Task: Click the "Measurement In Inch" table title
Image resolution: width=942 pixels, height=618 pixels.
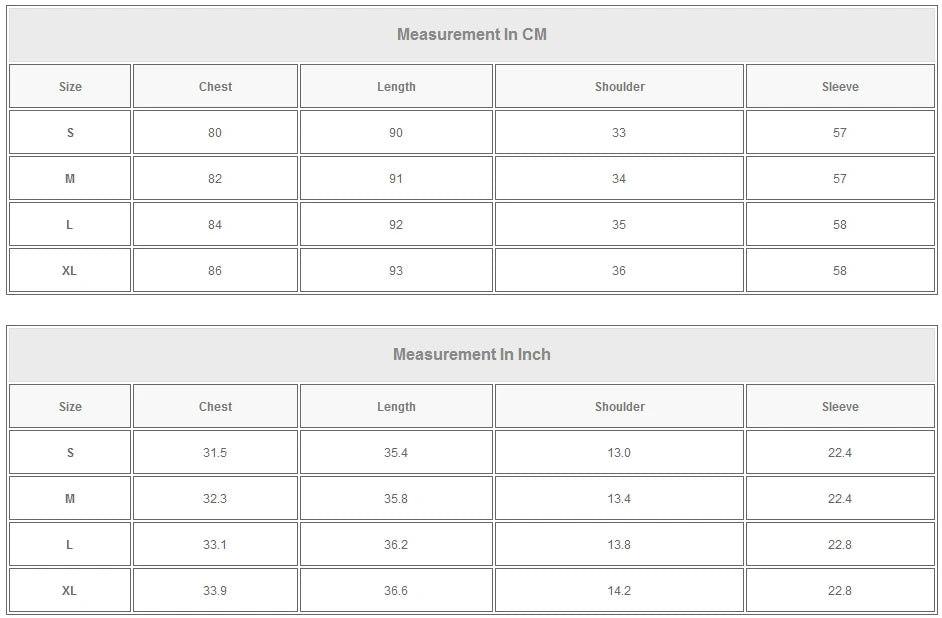Action: pos(472,355)
